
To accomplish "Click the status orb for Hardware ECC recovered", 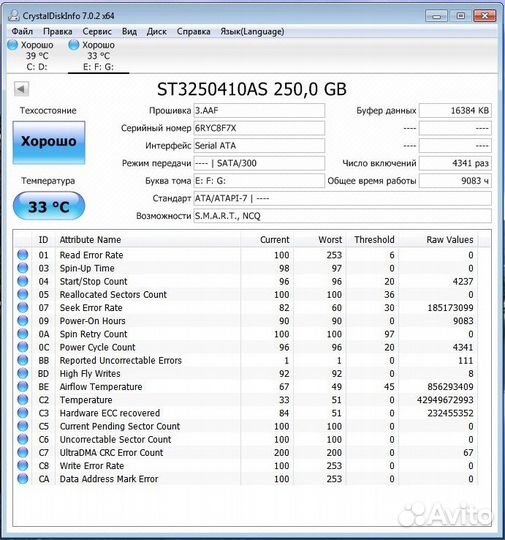I will click(23, 413).
